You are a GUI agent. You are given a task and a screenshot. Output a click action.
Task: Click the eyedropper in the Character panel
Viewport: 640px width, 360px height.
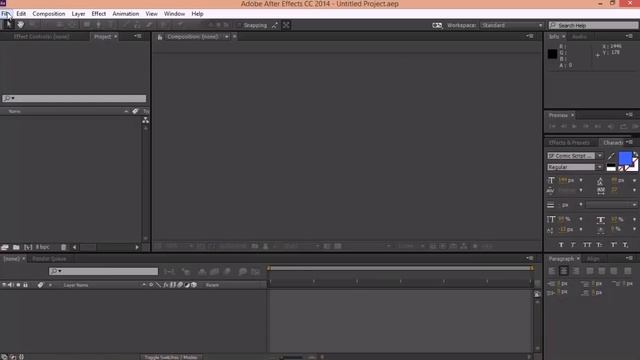coord(611,156)
